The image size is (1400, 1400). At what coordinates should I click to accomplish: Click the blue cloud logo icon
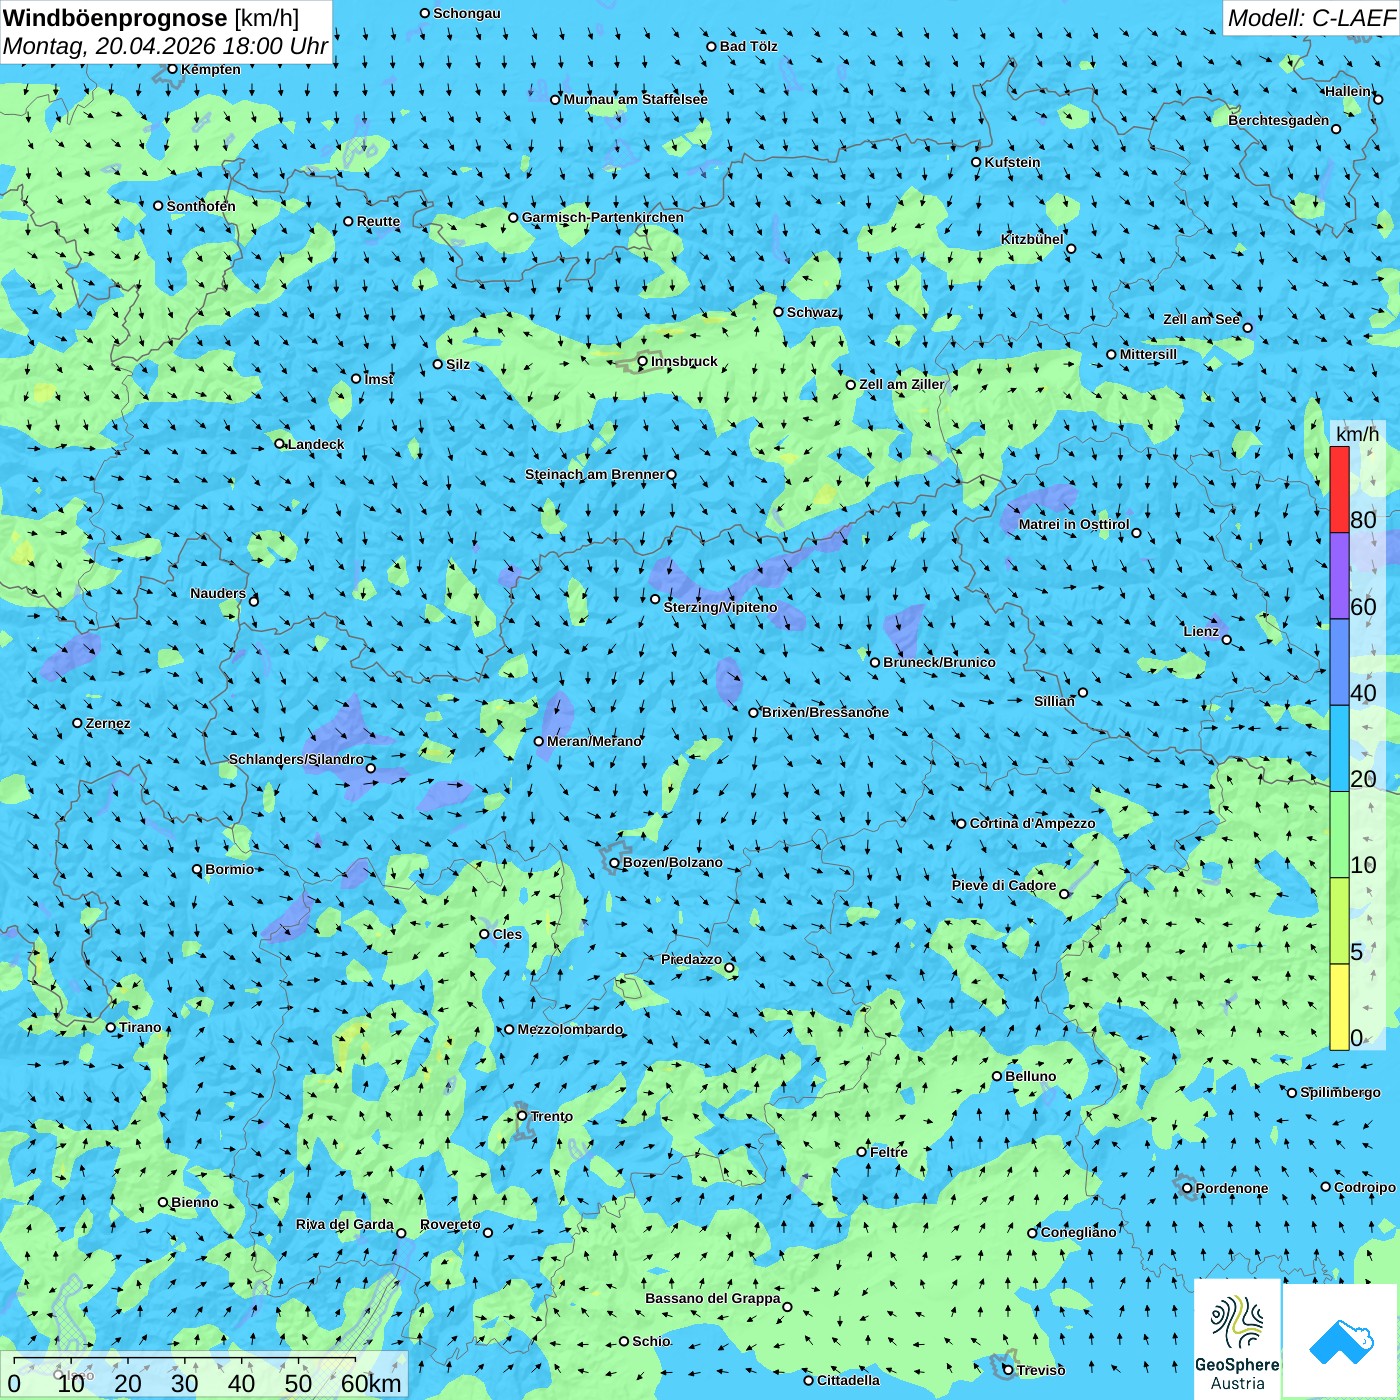(x=1341, y=1342)
